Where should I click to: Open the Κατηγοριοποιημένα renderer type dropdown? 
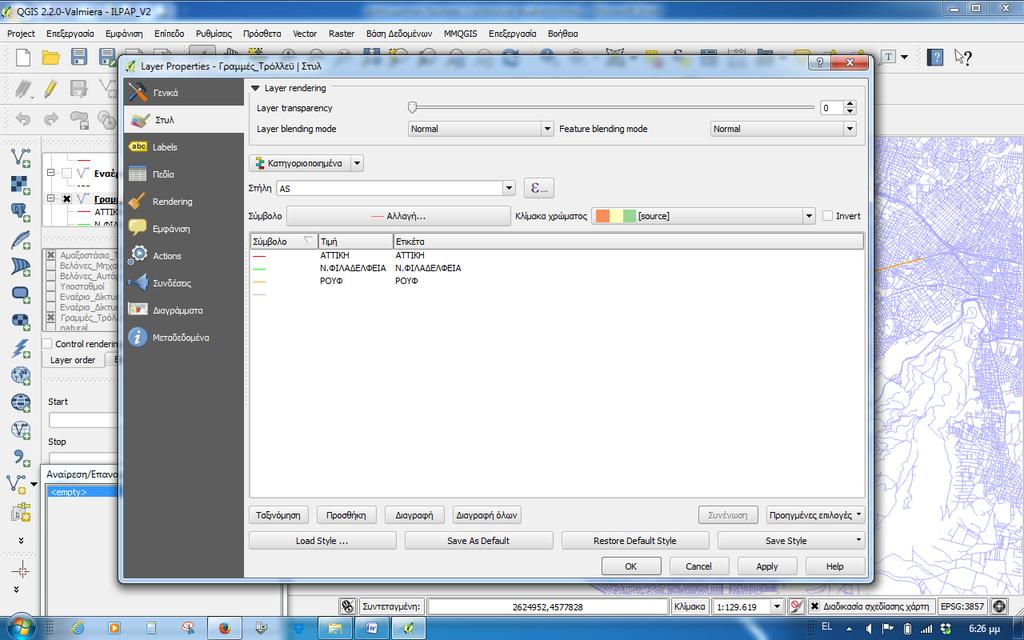(357, 163)
